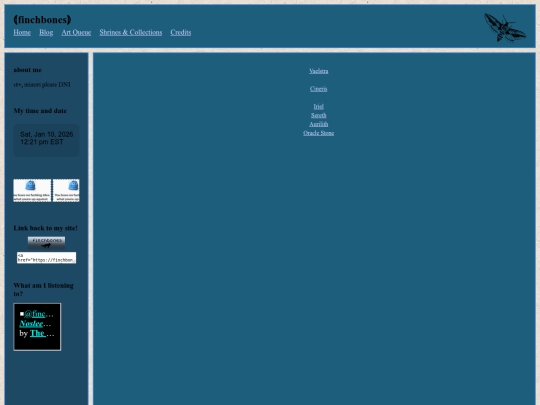This screenshot has height=405, width=540.
Task: Open the Cineris link
Action: pos(319,89)
